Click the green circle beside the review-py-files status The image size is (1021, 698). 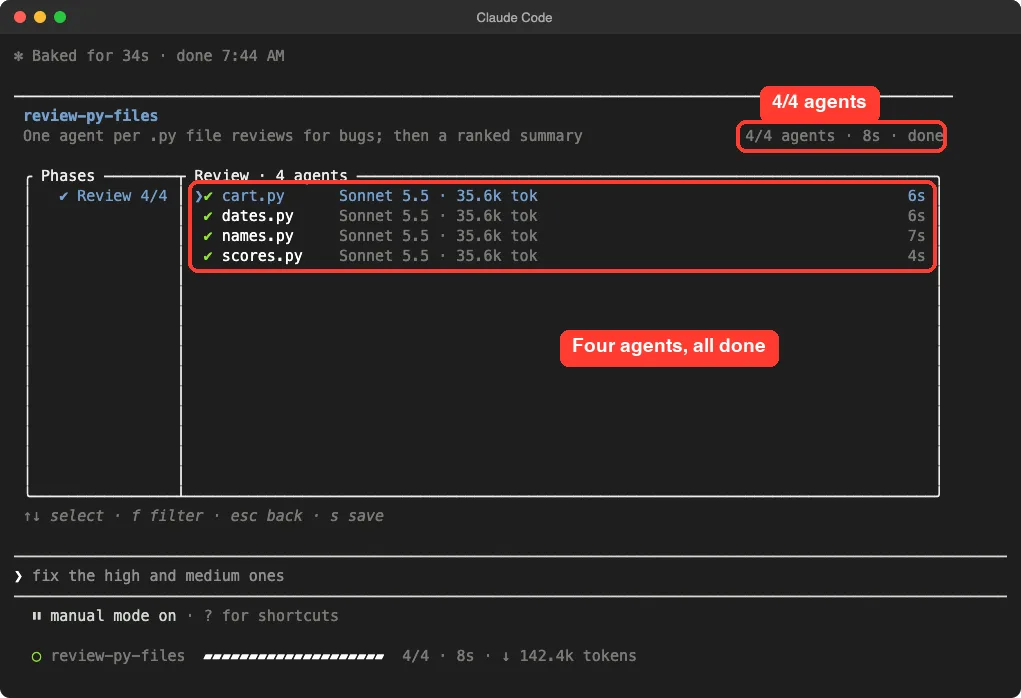[x=36, y=657]
